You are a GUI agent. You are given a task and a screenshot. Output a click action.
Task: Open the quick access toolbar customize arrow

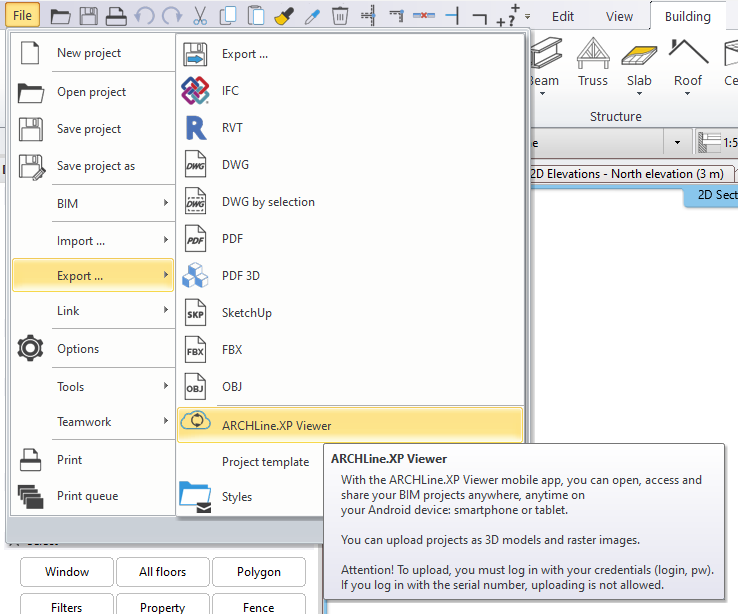[x=528, y=16]
